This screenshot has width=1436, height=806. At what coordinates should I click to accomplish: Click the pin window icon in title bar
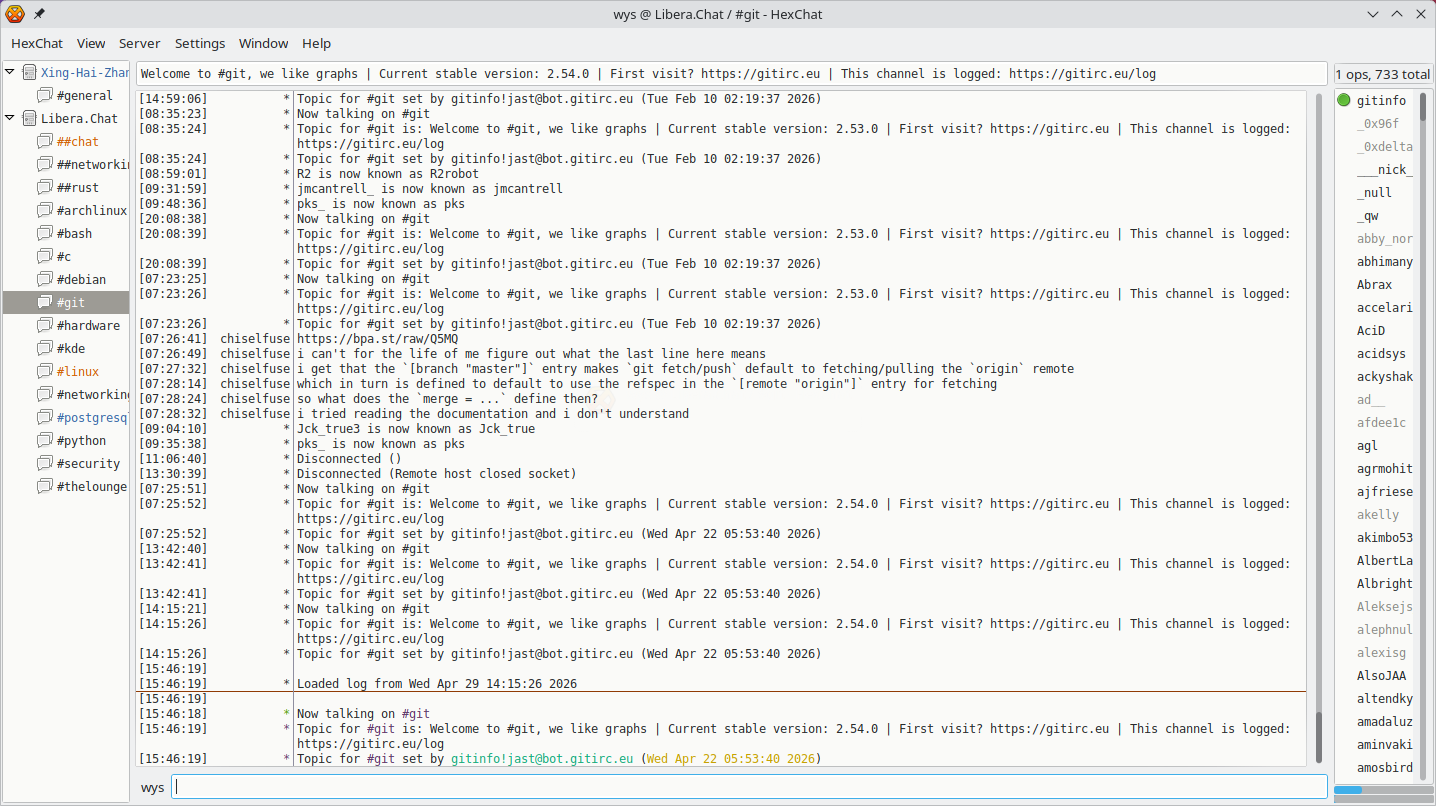click(39, 14)
